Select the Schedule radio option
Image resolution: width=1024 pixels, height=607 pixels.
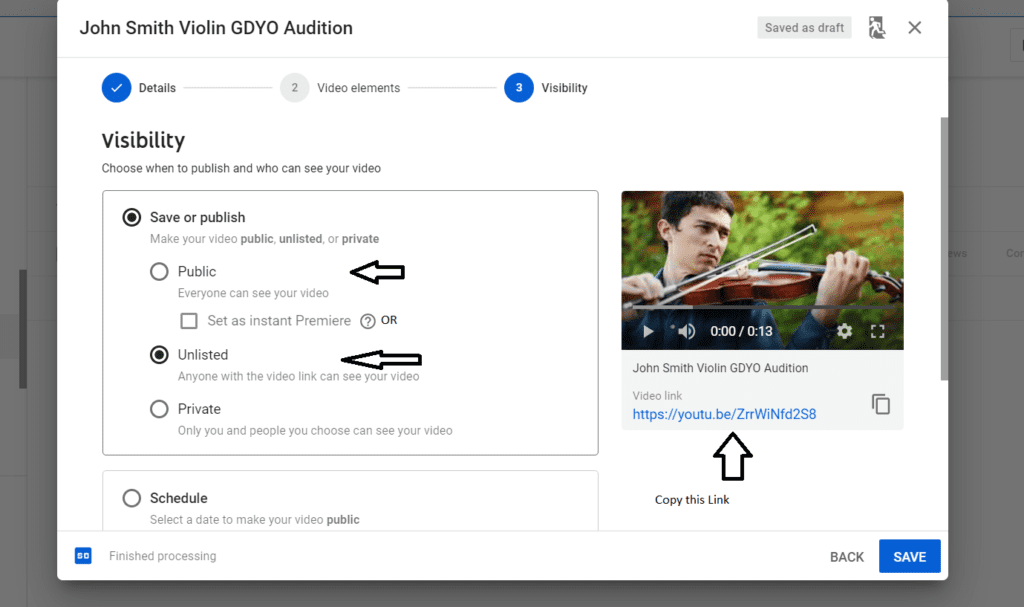(131, 498)
